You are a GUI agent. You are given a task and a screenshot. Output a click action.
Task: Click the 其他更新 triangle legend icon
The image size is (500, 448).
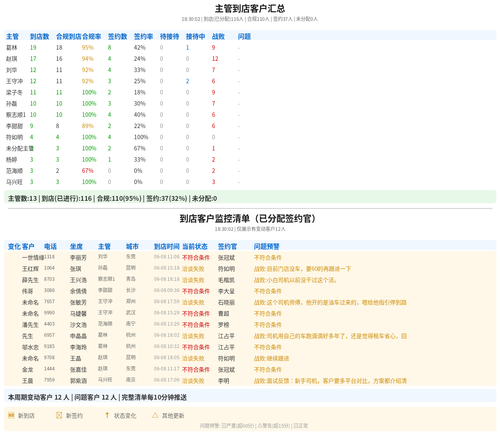click(x=155, y=415)
